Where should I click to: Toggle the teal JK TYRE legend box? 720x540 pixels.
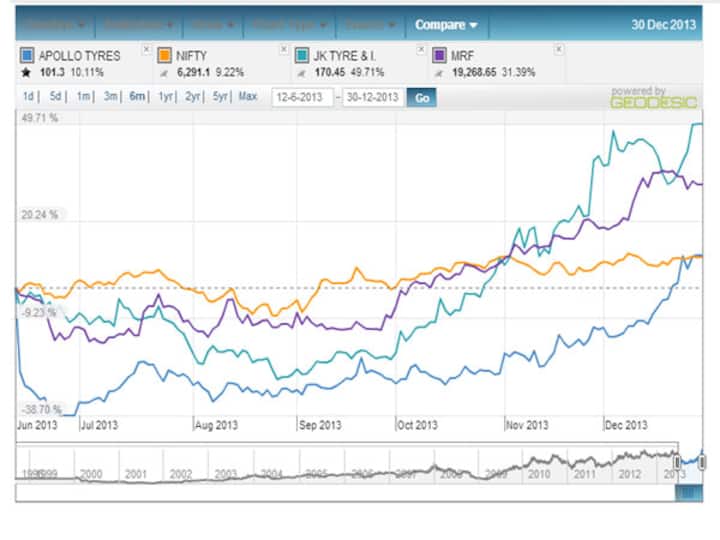[302, 56]
